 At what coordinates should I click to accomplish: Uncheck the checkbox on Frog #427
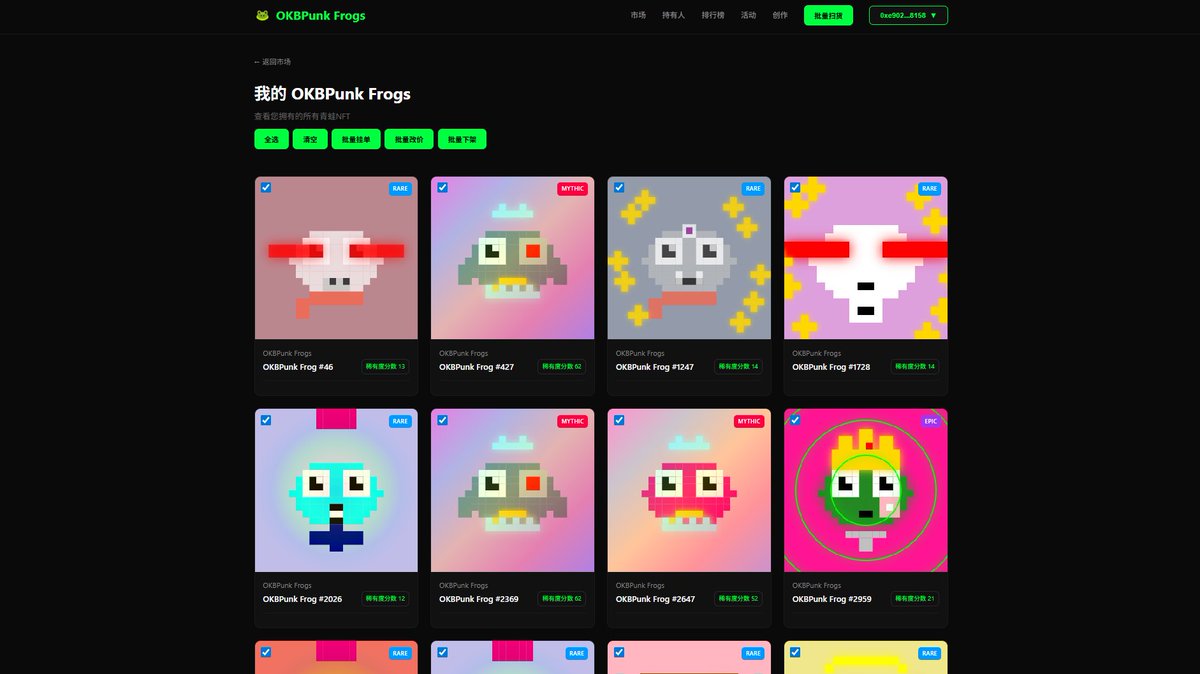coord(442,187)
